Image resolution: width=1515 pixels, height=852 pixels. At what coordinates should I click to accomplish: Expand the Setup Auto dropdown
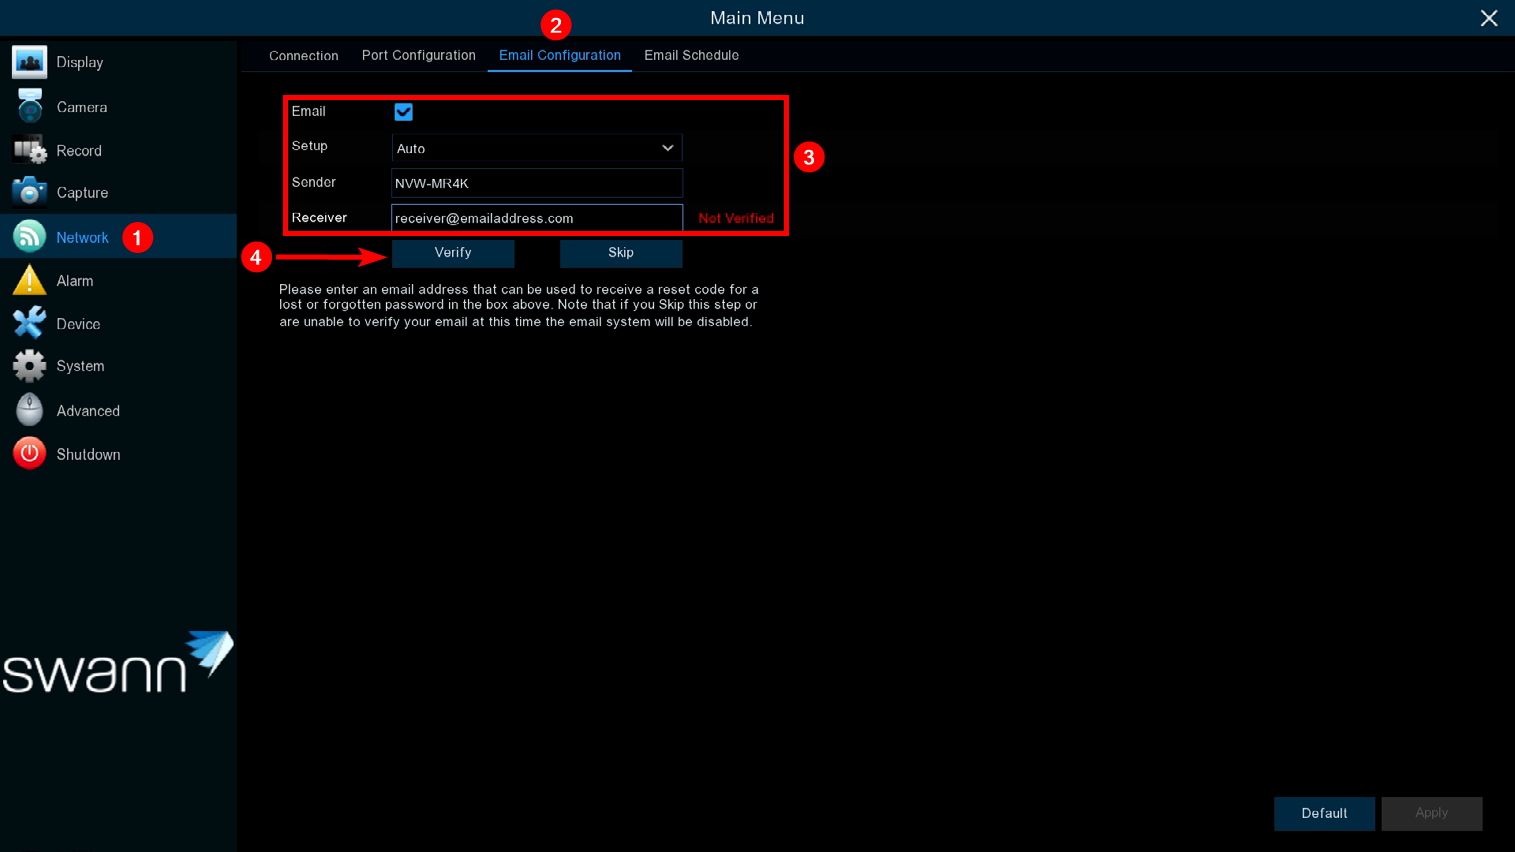(x=537, y=148)
